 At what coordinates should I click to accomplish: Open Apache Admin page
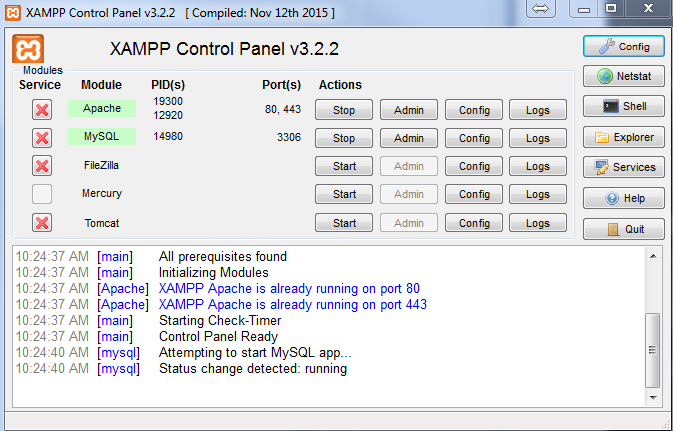pyautogui.click(x=409, y=110)
